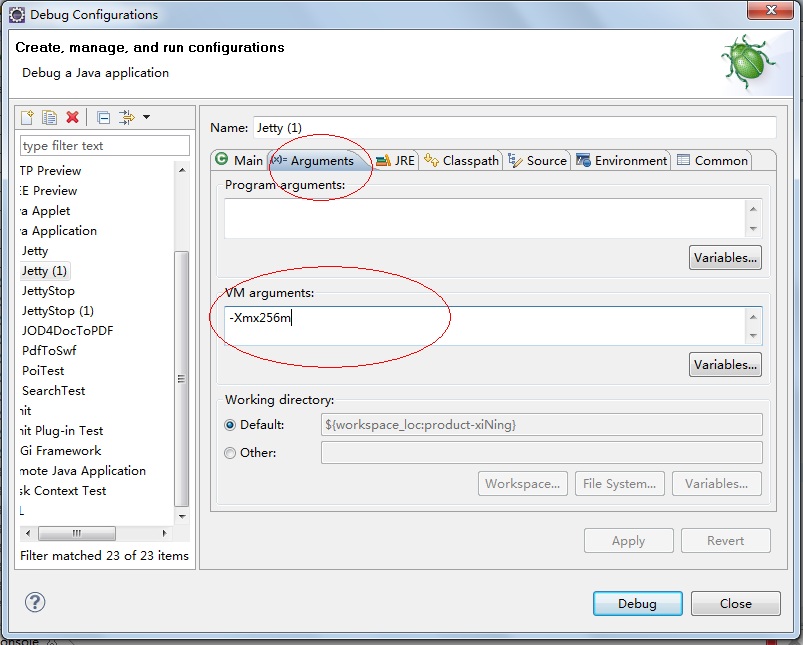Open the help question mark icon

[35, 602]
